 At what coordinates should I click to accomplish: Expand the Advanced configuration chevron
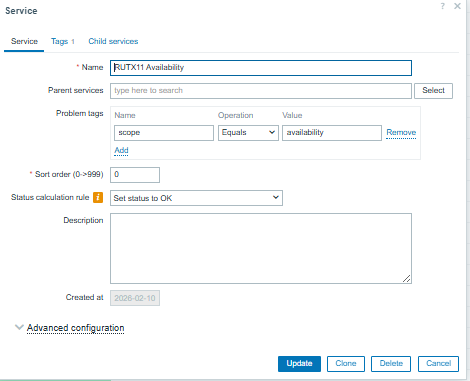click(x=19, y=327)
